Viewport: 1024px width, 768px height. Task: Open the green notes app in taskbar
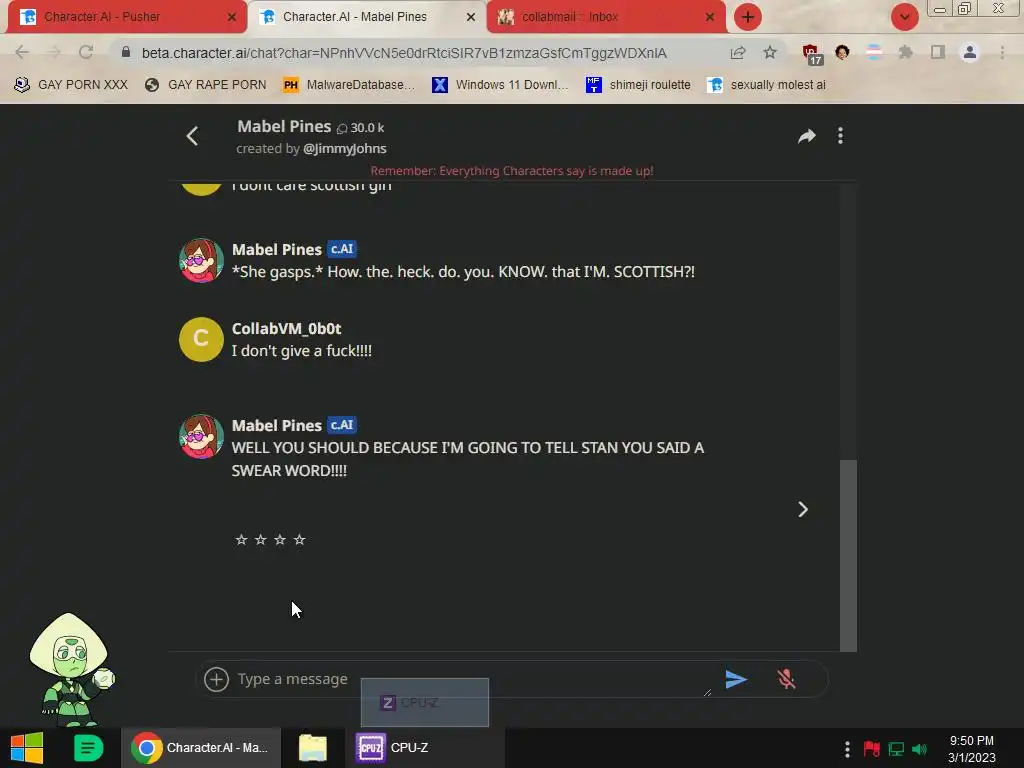(x=88, y=748)
